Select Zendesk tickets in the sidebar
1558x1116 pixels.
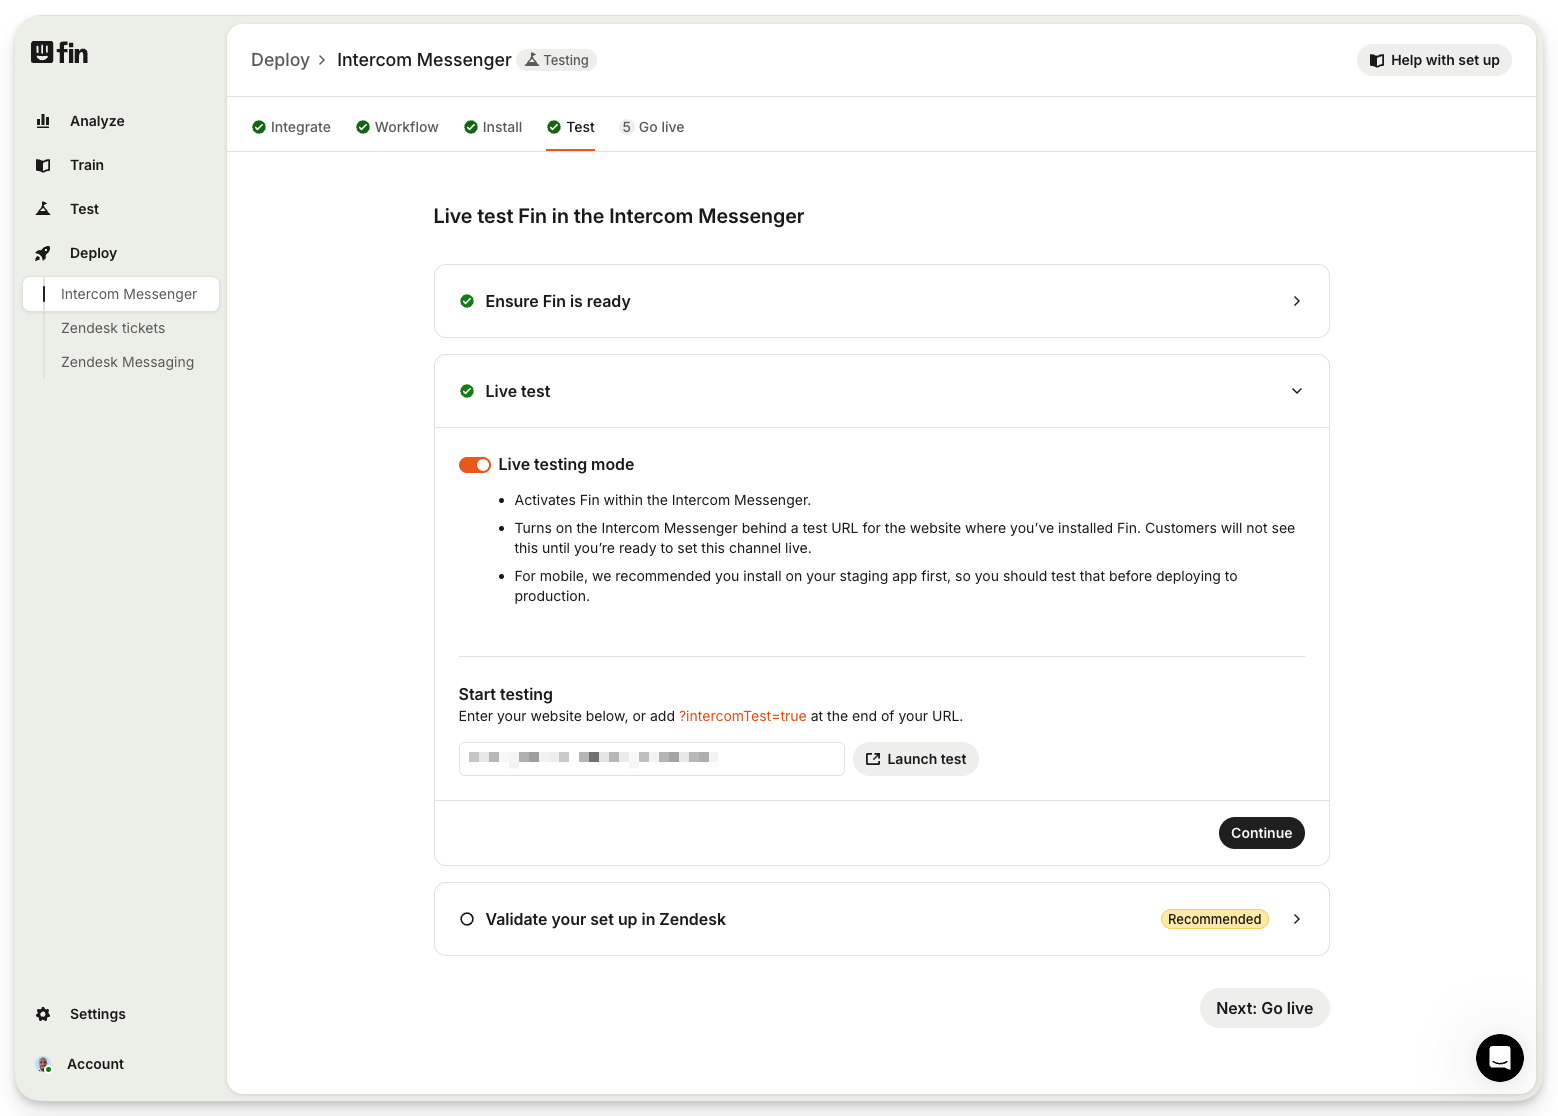click(x=113, y=328)
